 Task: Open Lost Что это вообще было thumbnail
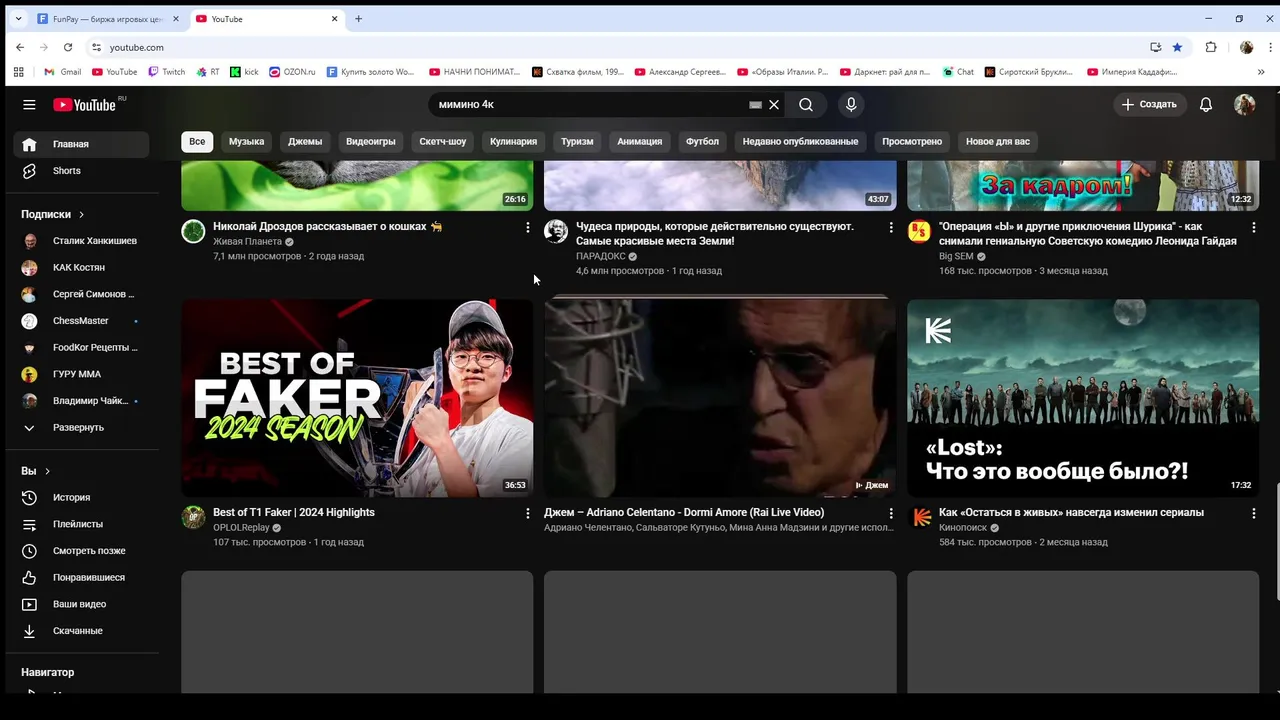(x=1083, y=398)
